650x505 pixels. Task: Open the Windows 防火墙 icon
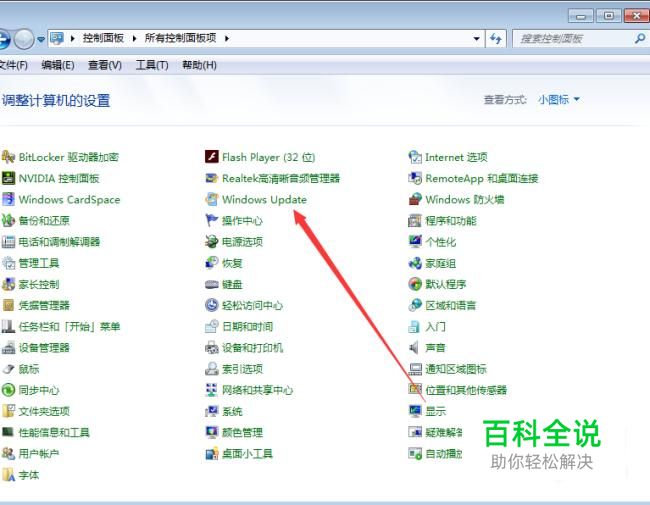[415, 199]
